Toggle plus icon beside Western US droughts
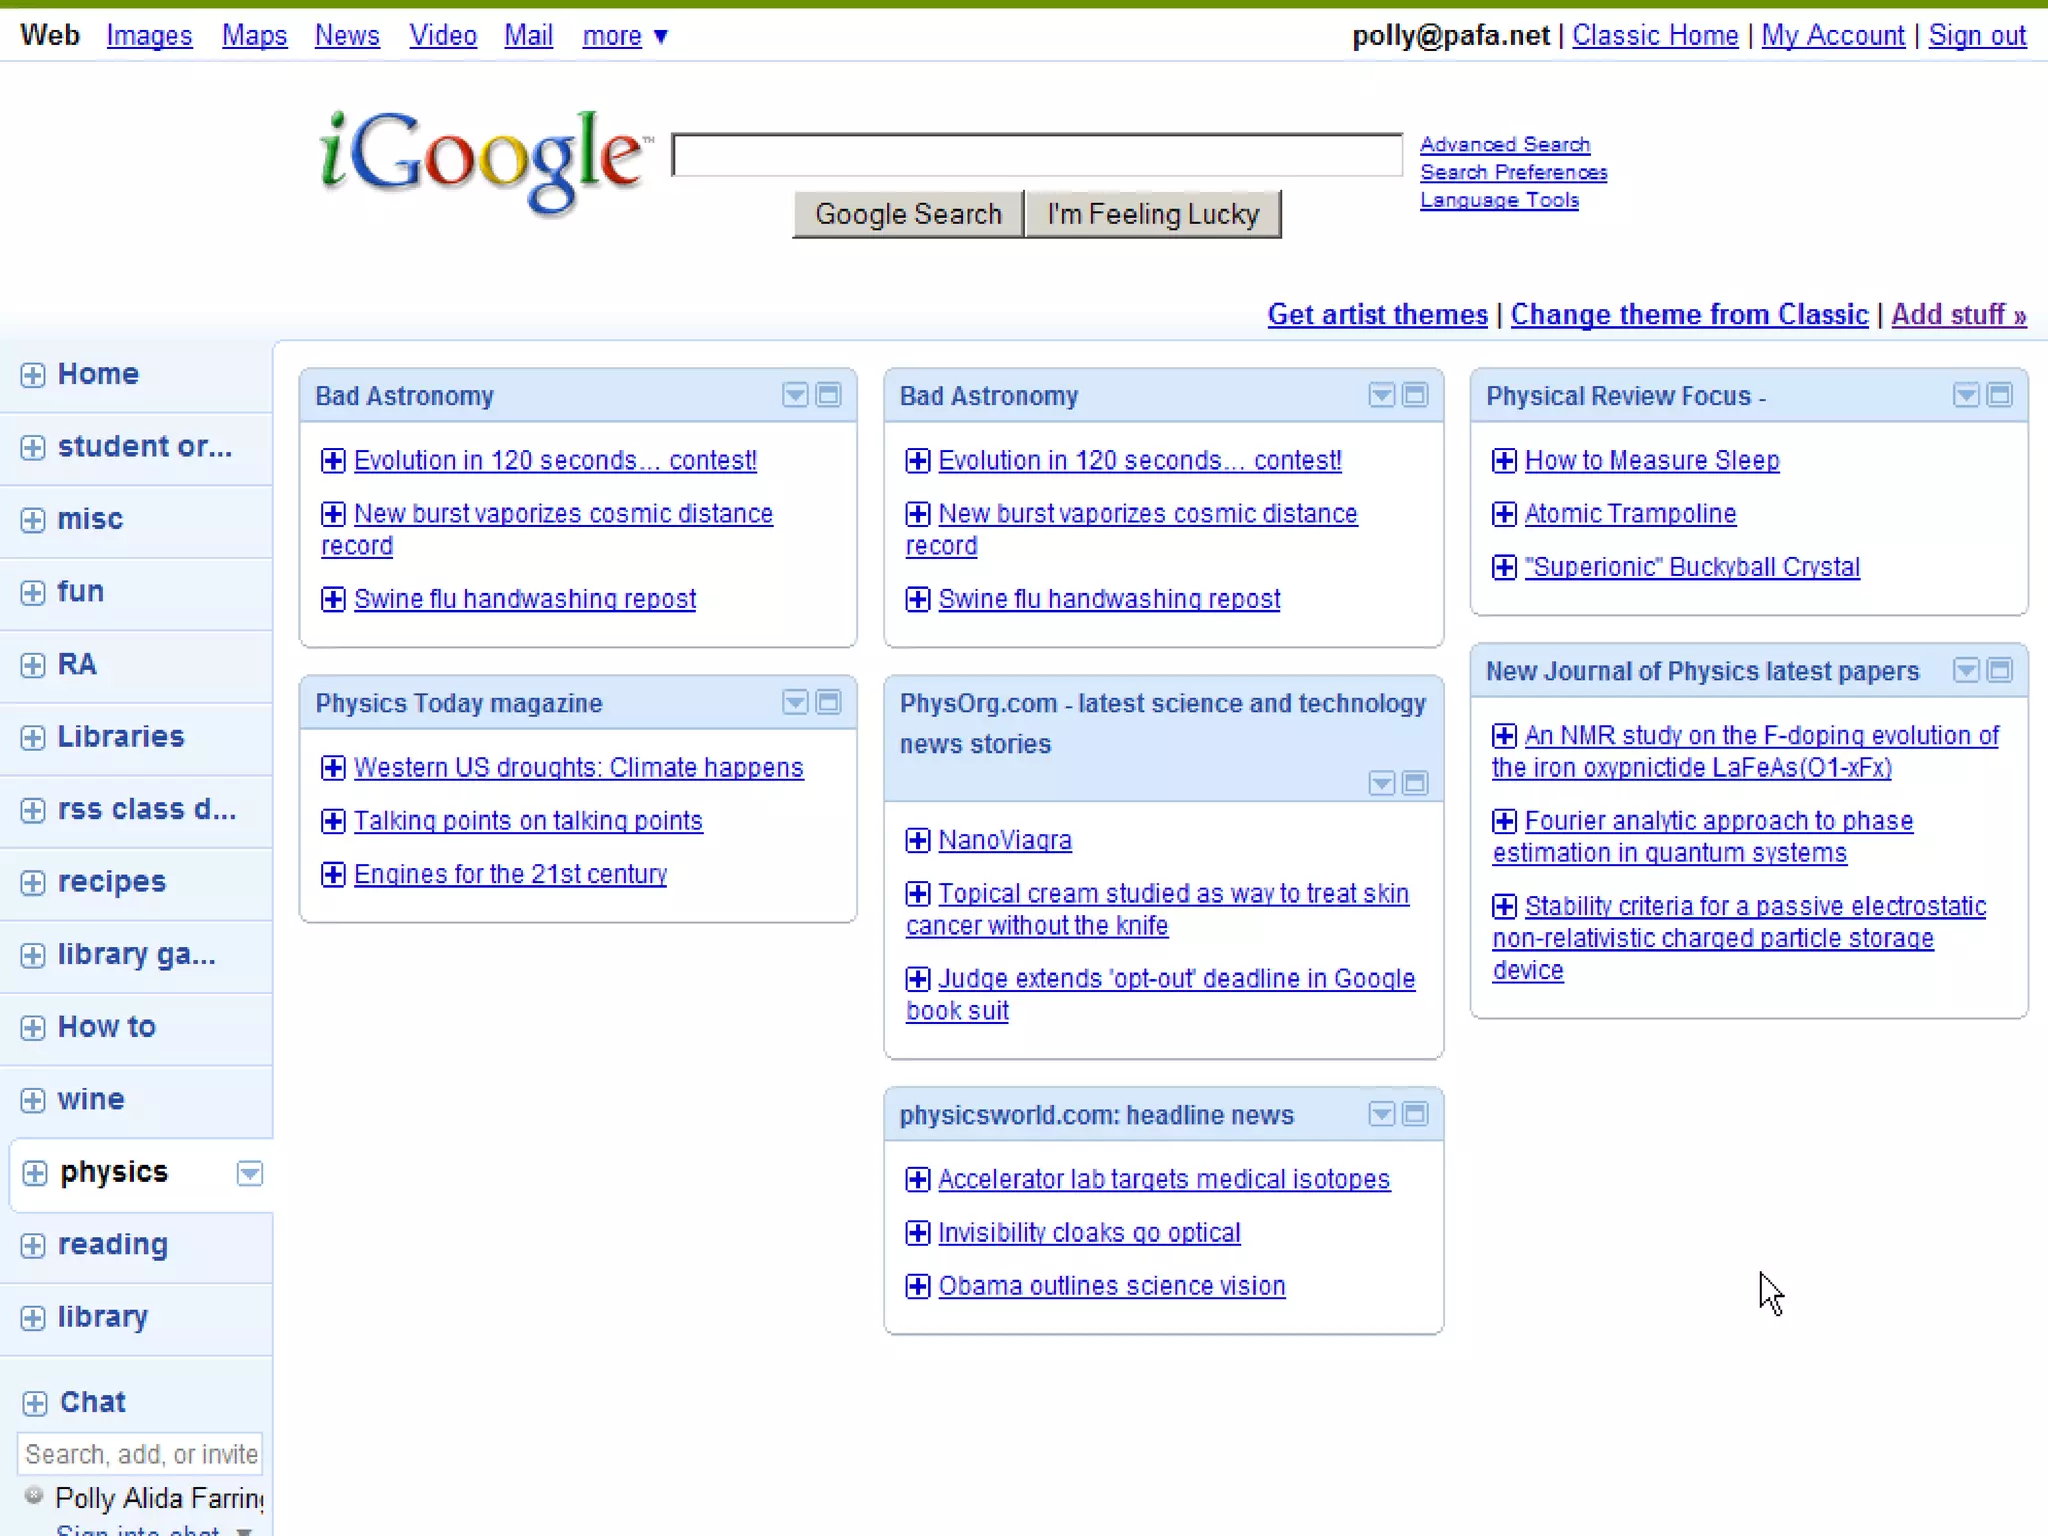 pyautogui.click(x=333, y=768)
